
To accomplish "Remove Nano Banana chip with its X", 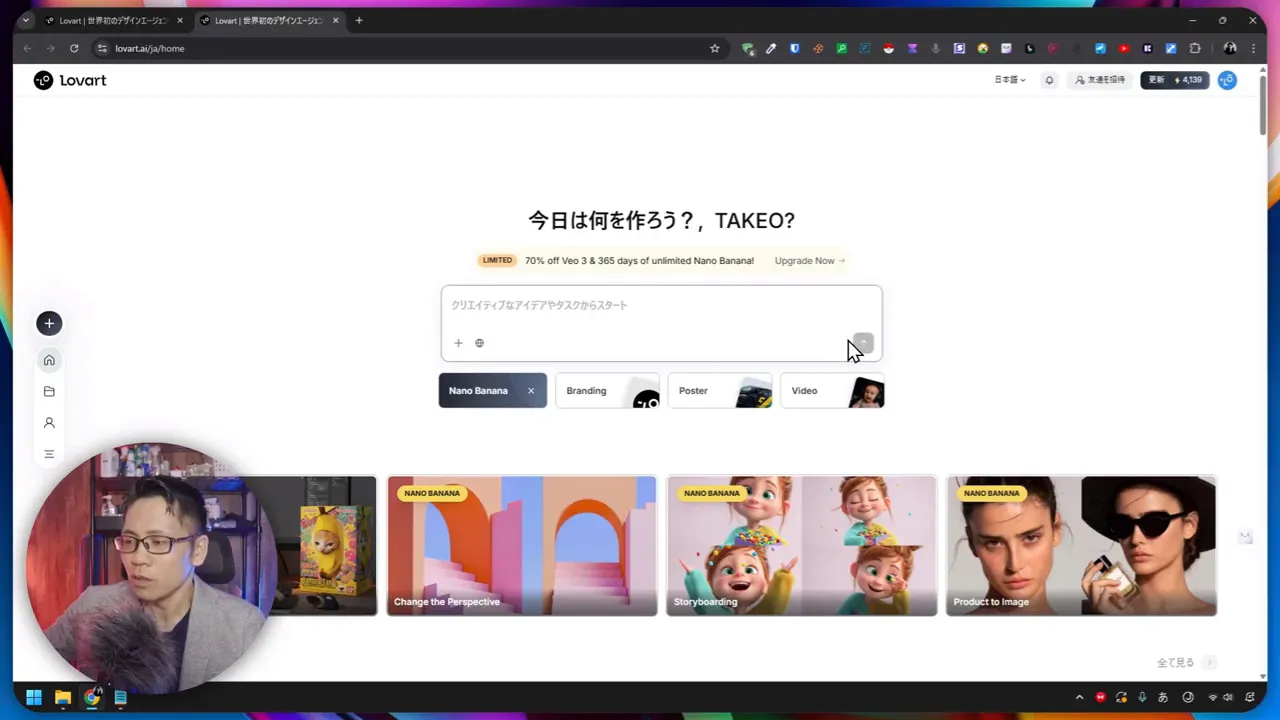I will (531, 391).
